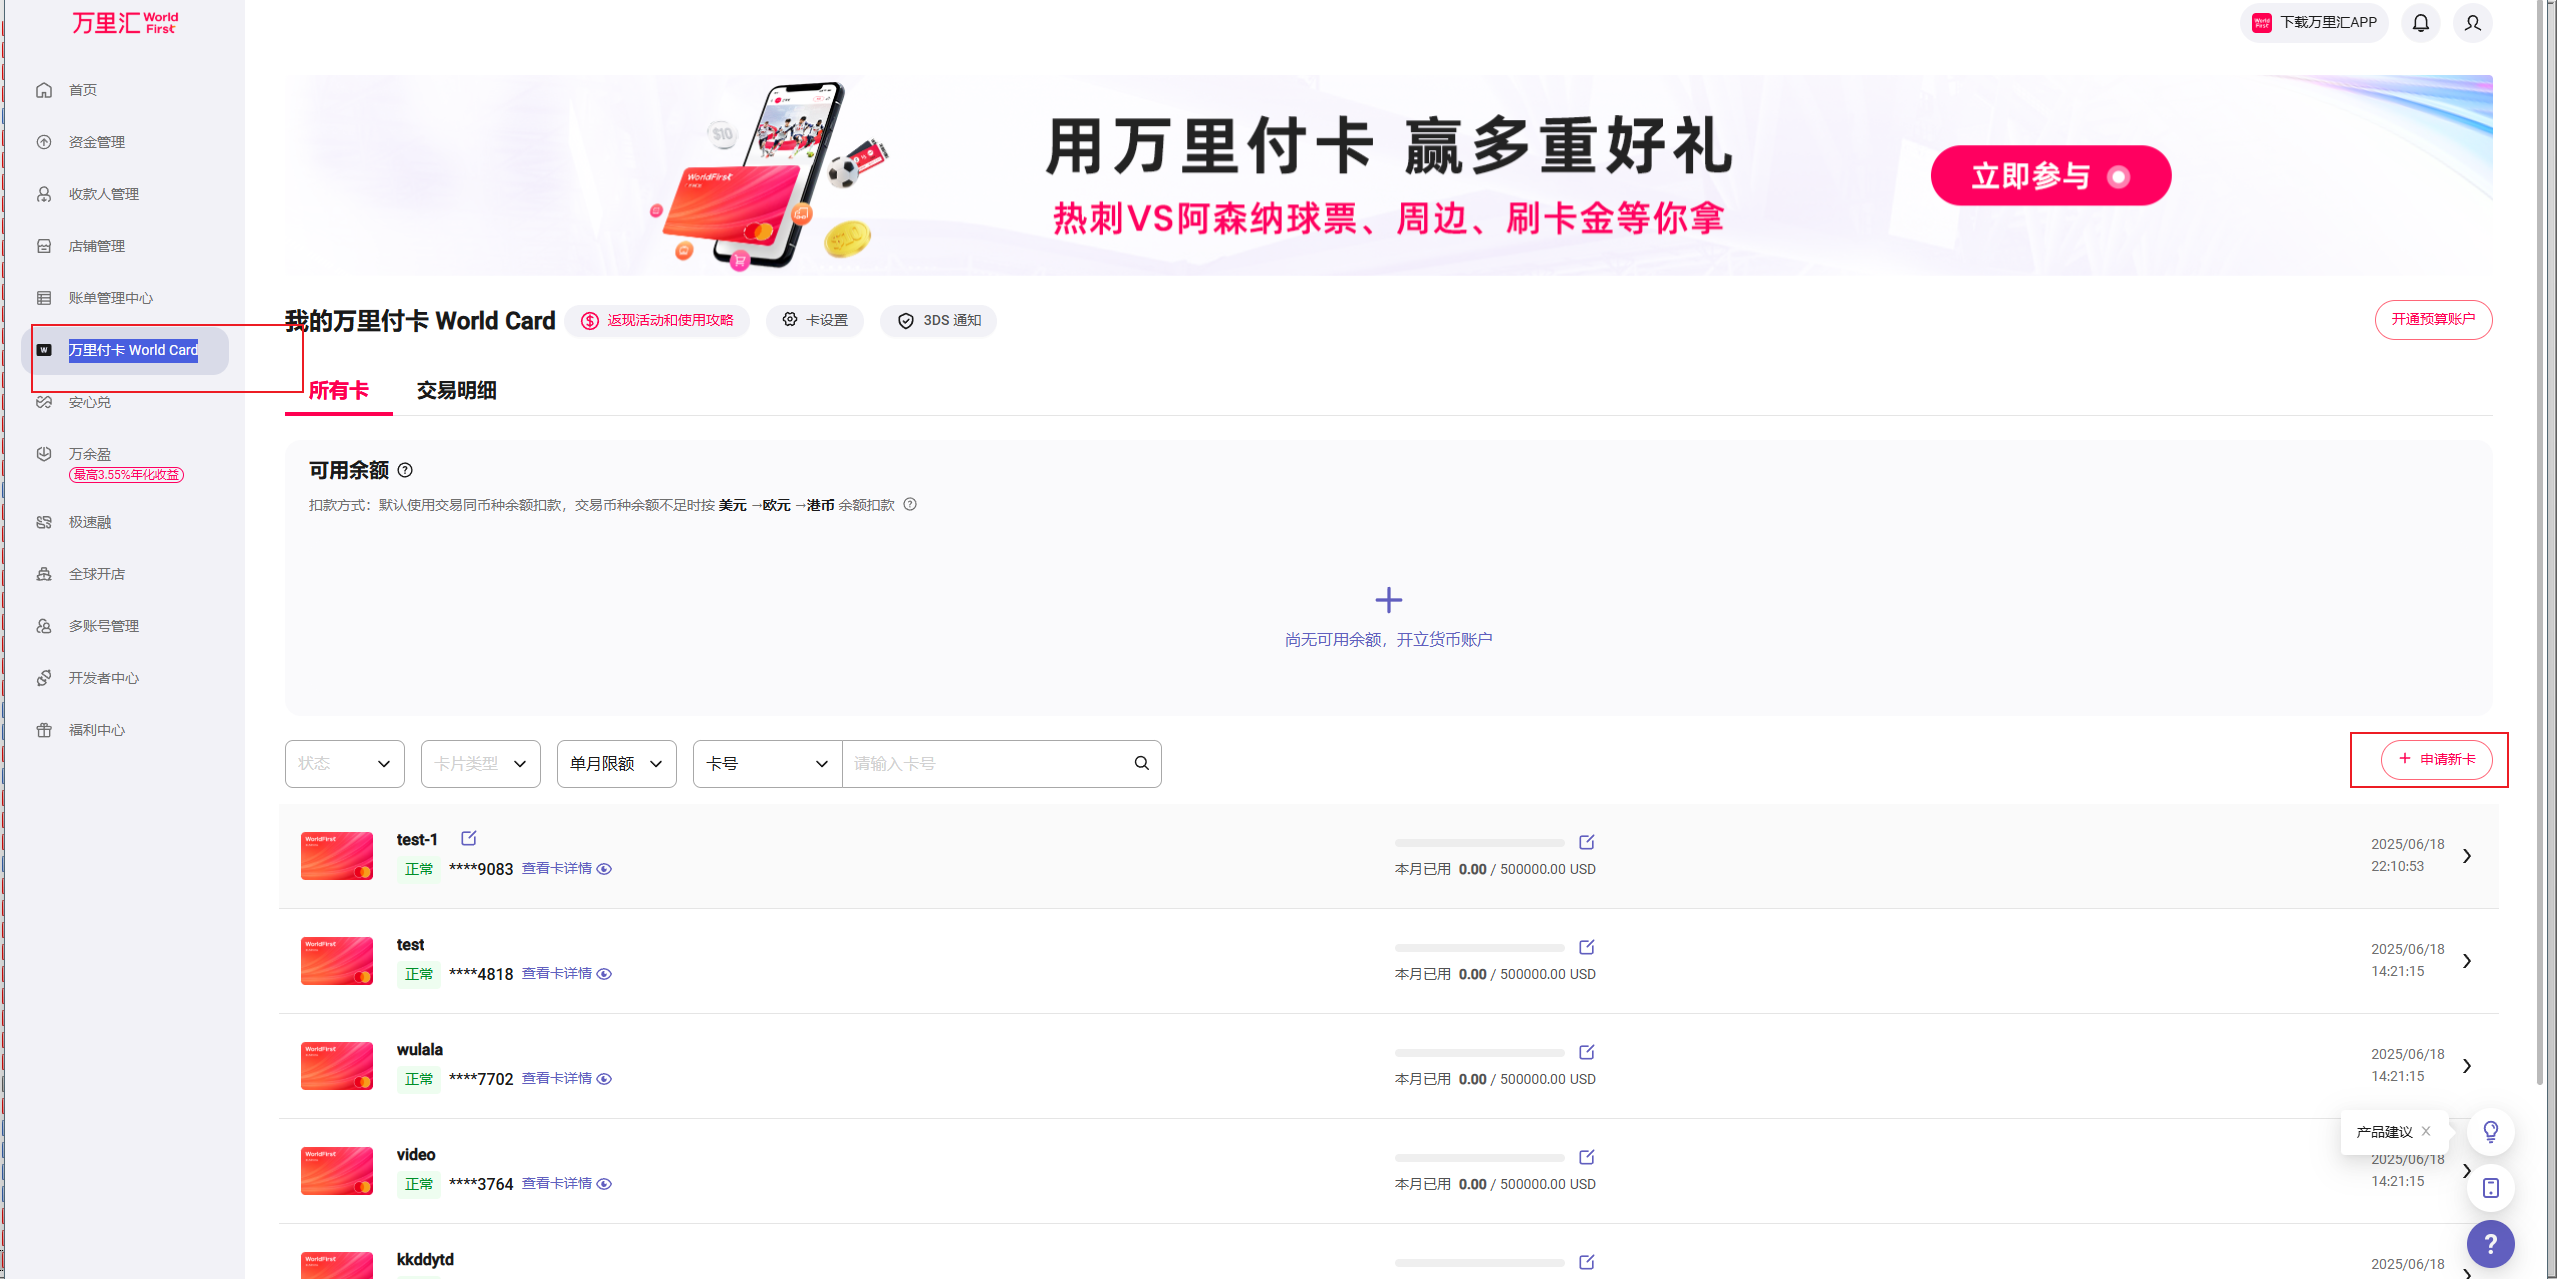Viewport: 2557px width, 1279px height.
Task: Open 3DS 通知 settings
Action: [938, 321]
